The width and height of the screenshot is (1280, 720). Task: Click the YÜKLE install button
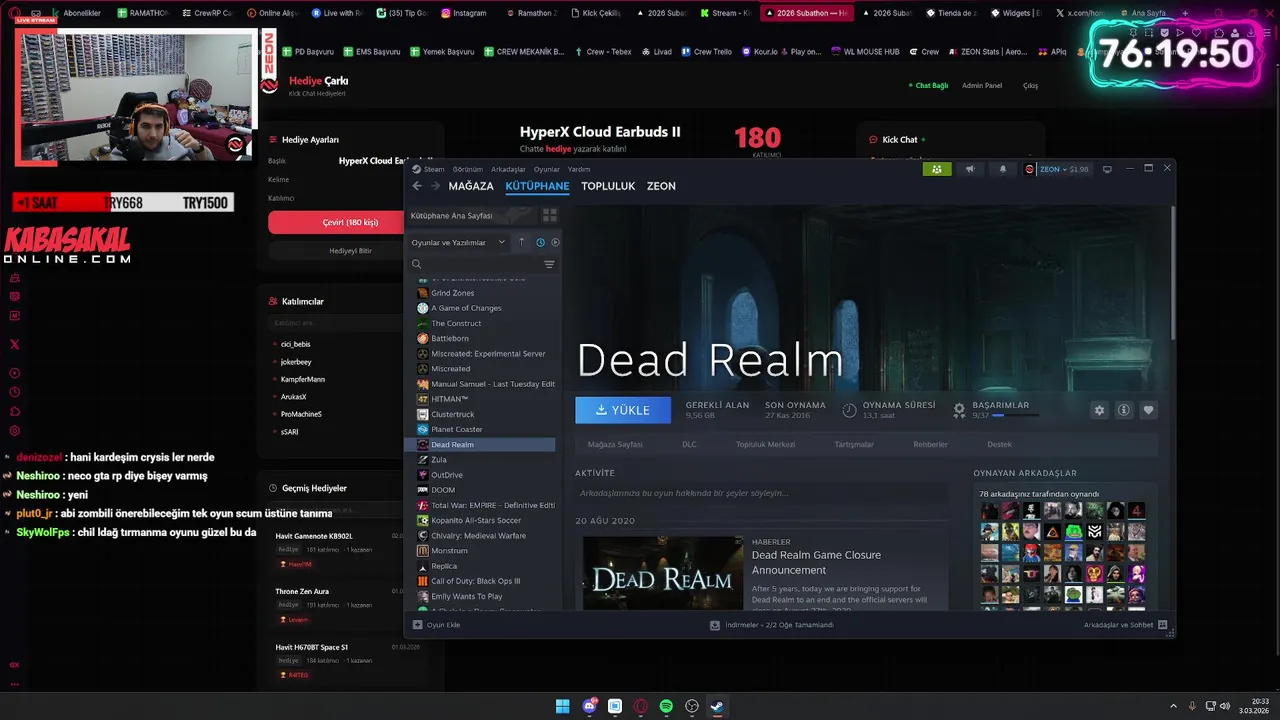[623, 410]
